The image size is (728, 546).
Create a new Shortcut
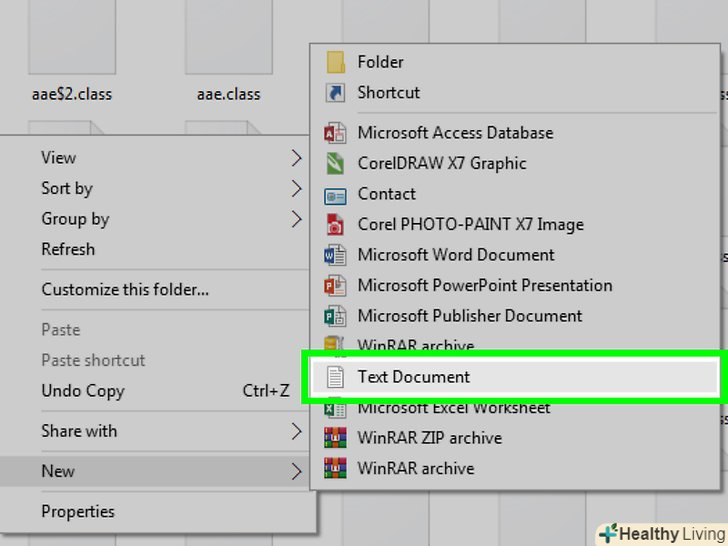click(515, 93)
